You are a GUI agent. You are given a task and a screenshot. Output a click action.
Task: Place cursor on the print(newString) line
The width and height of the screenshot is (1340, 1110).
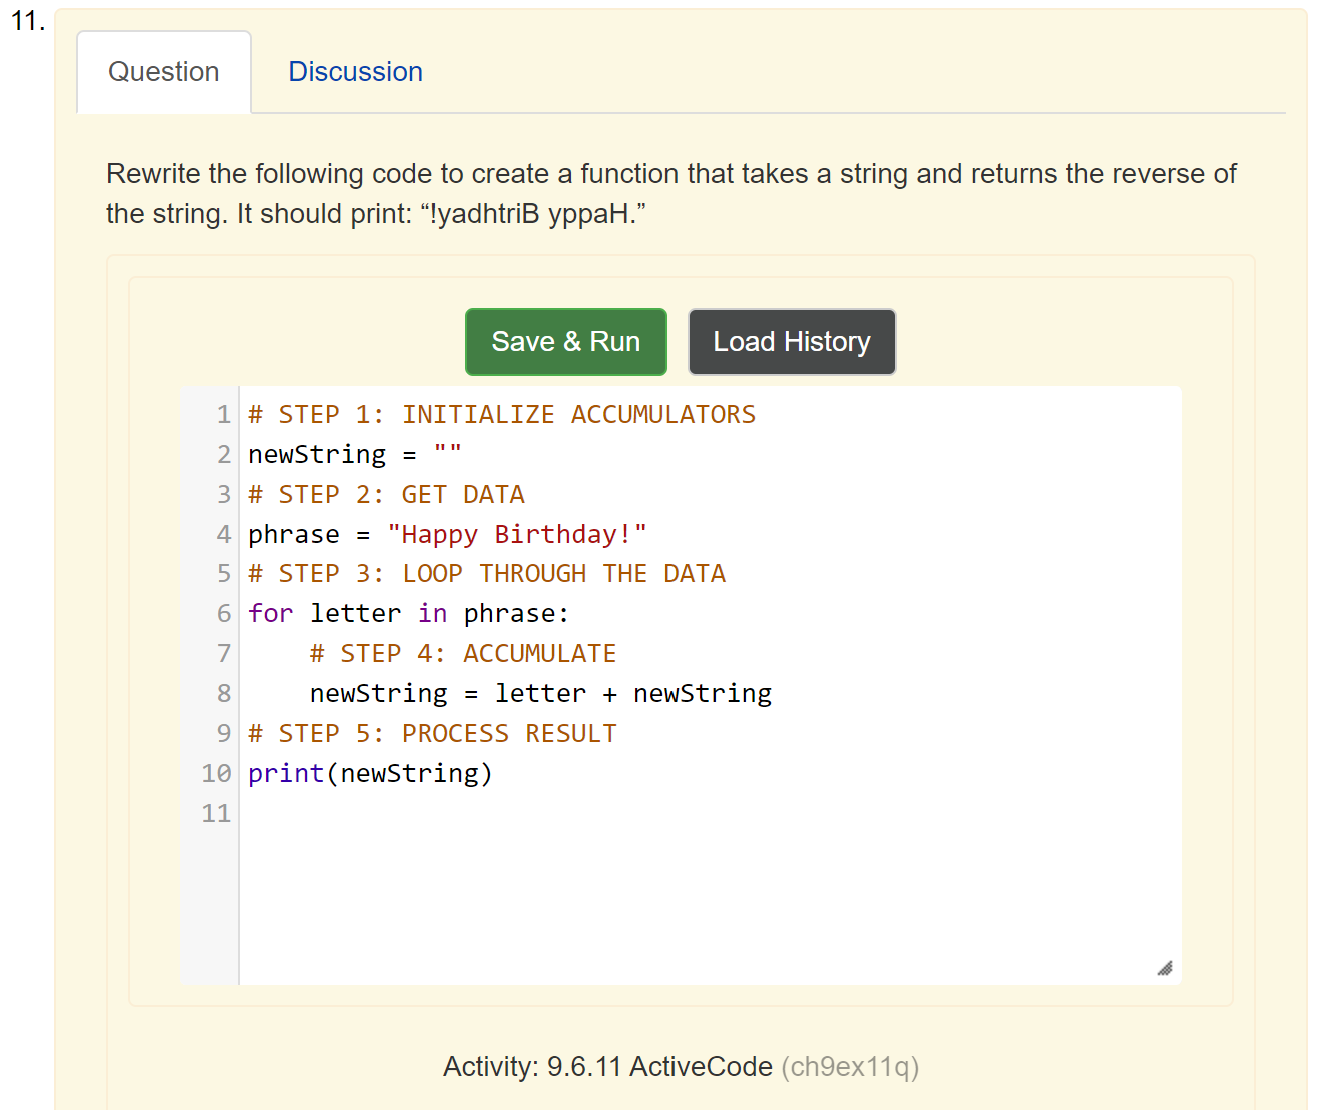coord(370,772)
